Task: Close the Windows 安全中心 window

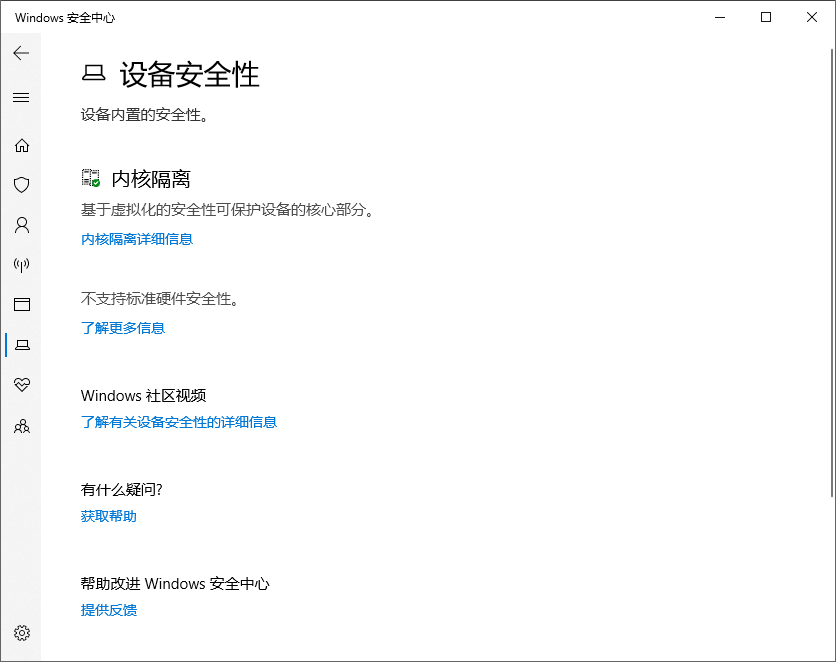Action: coord(811,17)
